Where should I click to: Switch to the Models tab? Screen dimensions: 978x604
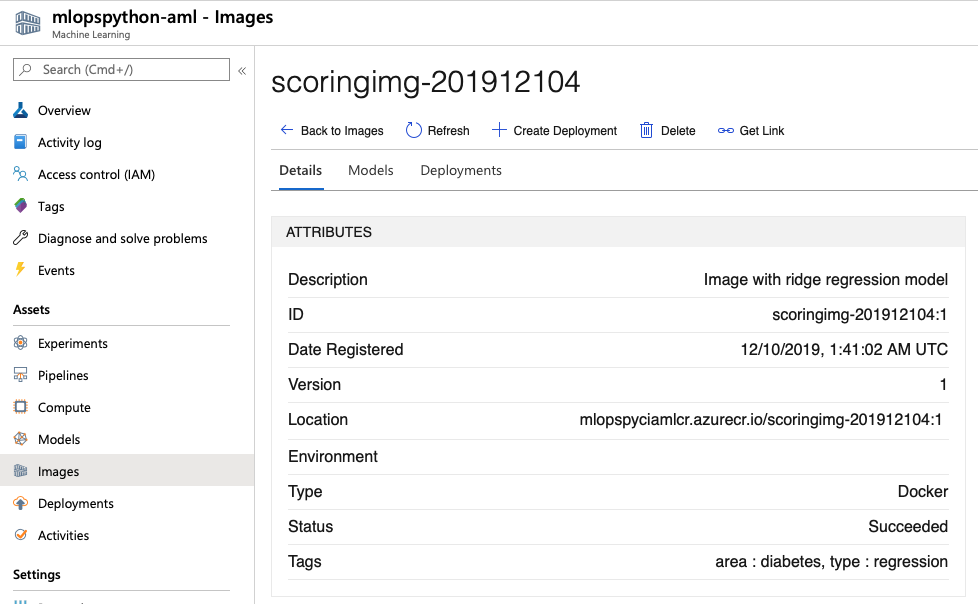pyautogui.click(x=370, y=170)
